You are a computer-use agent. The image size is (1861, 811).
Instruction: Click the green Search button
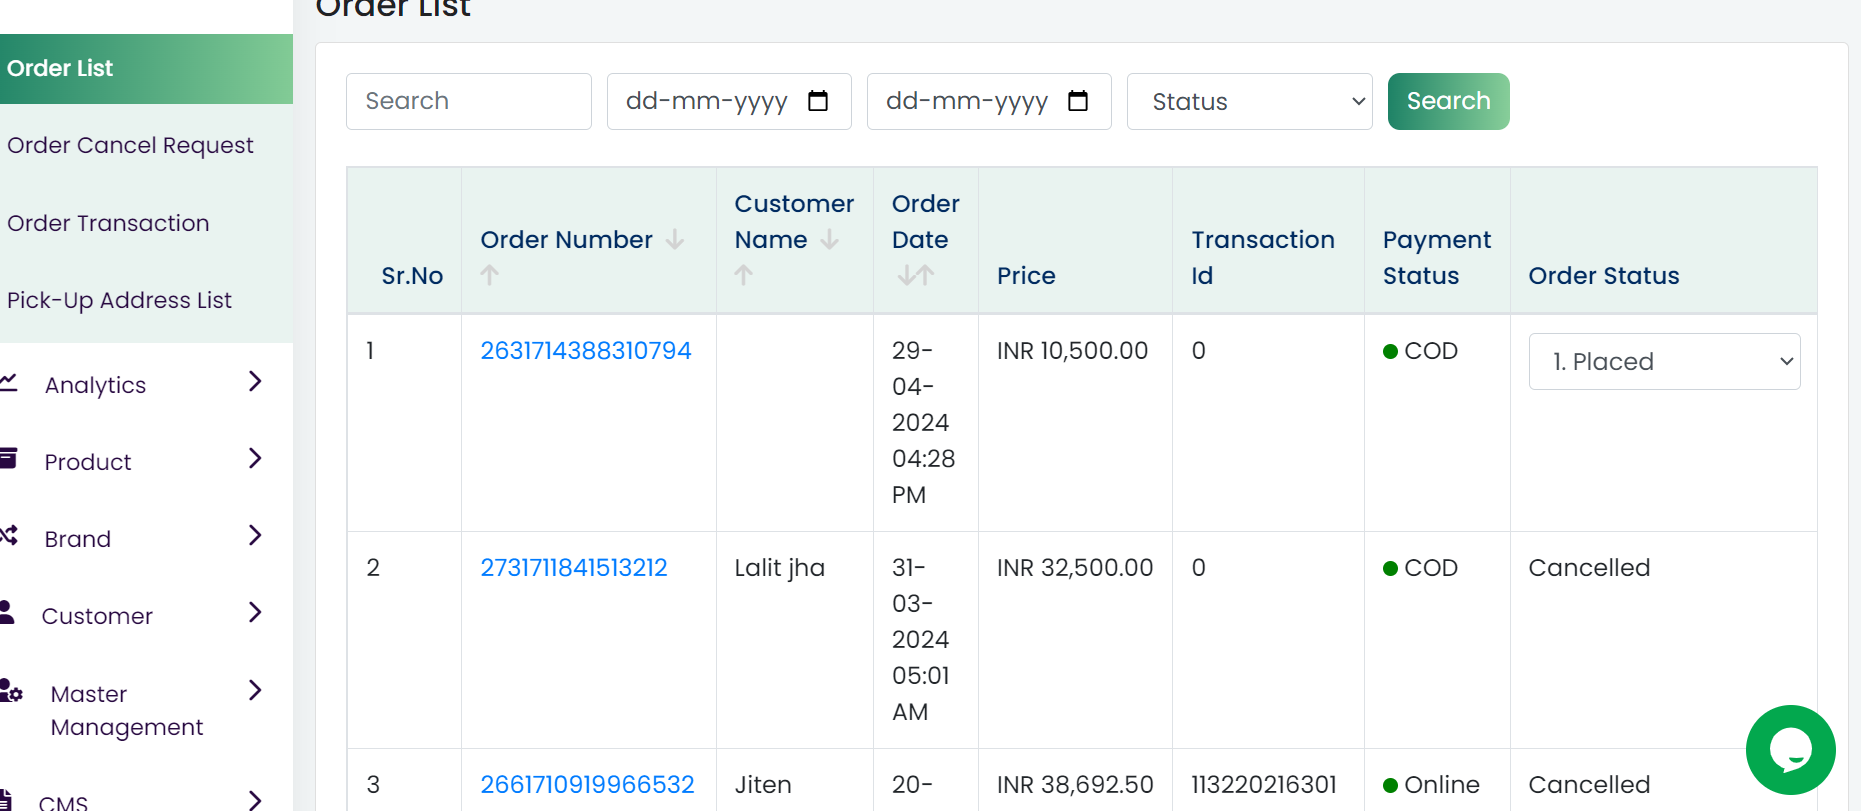(x=1448, y=101)
